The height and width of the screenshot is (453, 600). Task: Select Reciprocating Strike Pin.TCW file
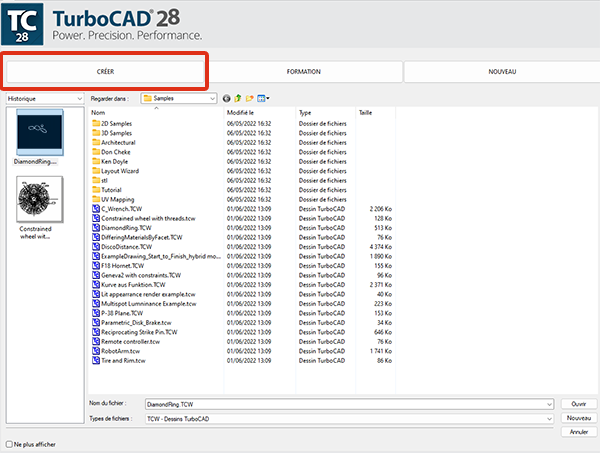(135, 332)
